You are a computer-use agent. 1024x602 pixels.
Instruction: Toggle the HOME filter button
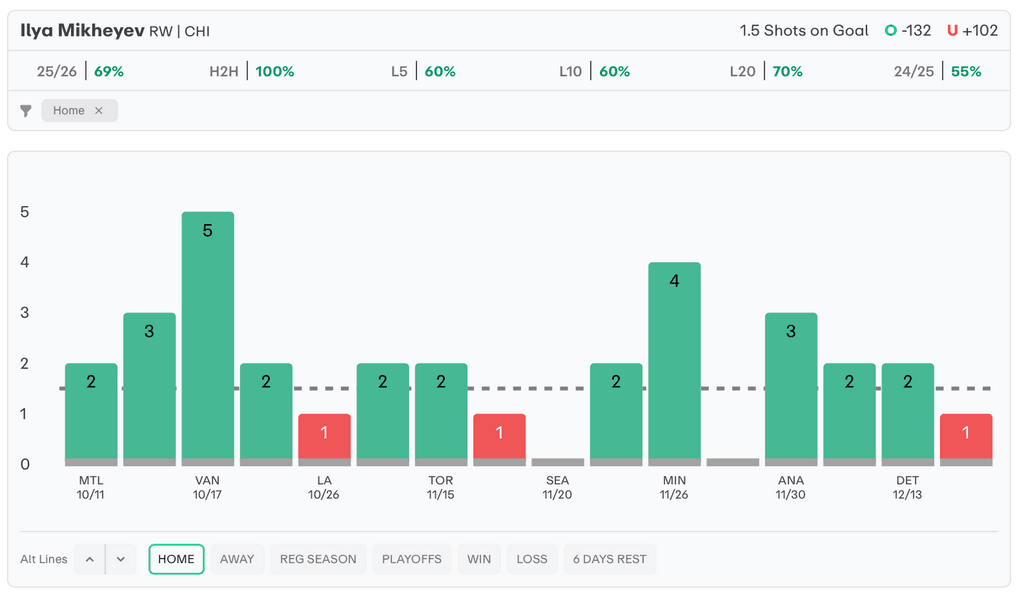coord(176,559)
